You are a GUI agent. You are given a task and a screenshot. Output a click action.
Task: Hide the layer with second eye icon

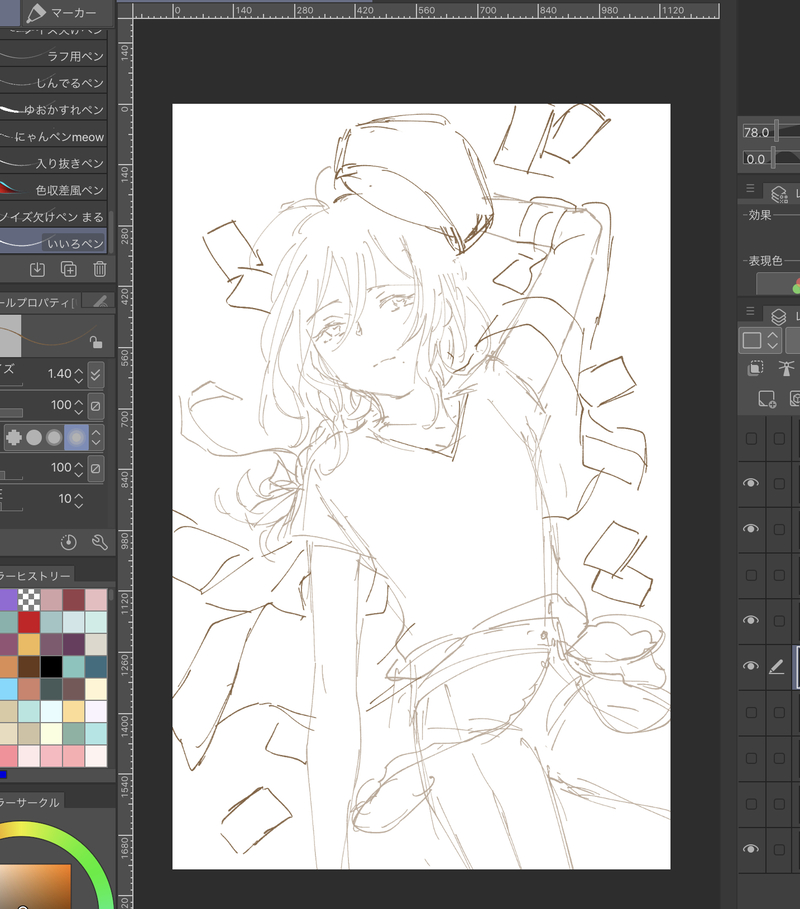point(751,529)
